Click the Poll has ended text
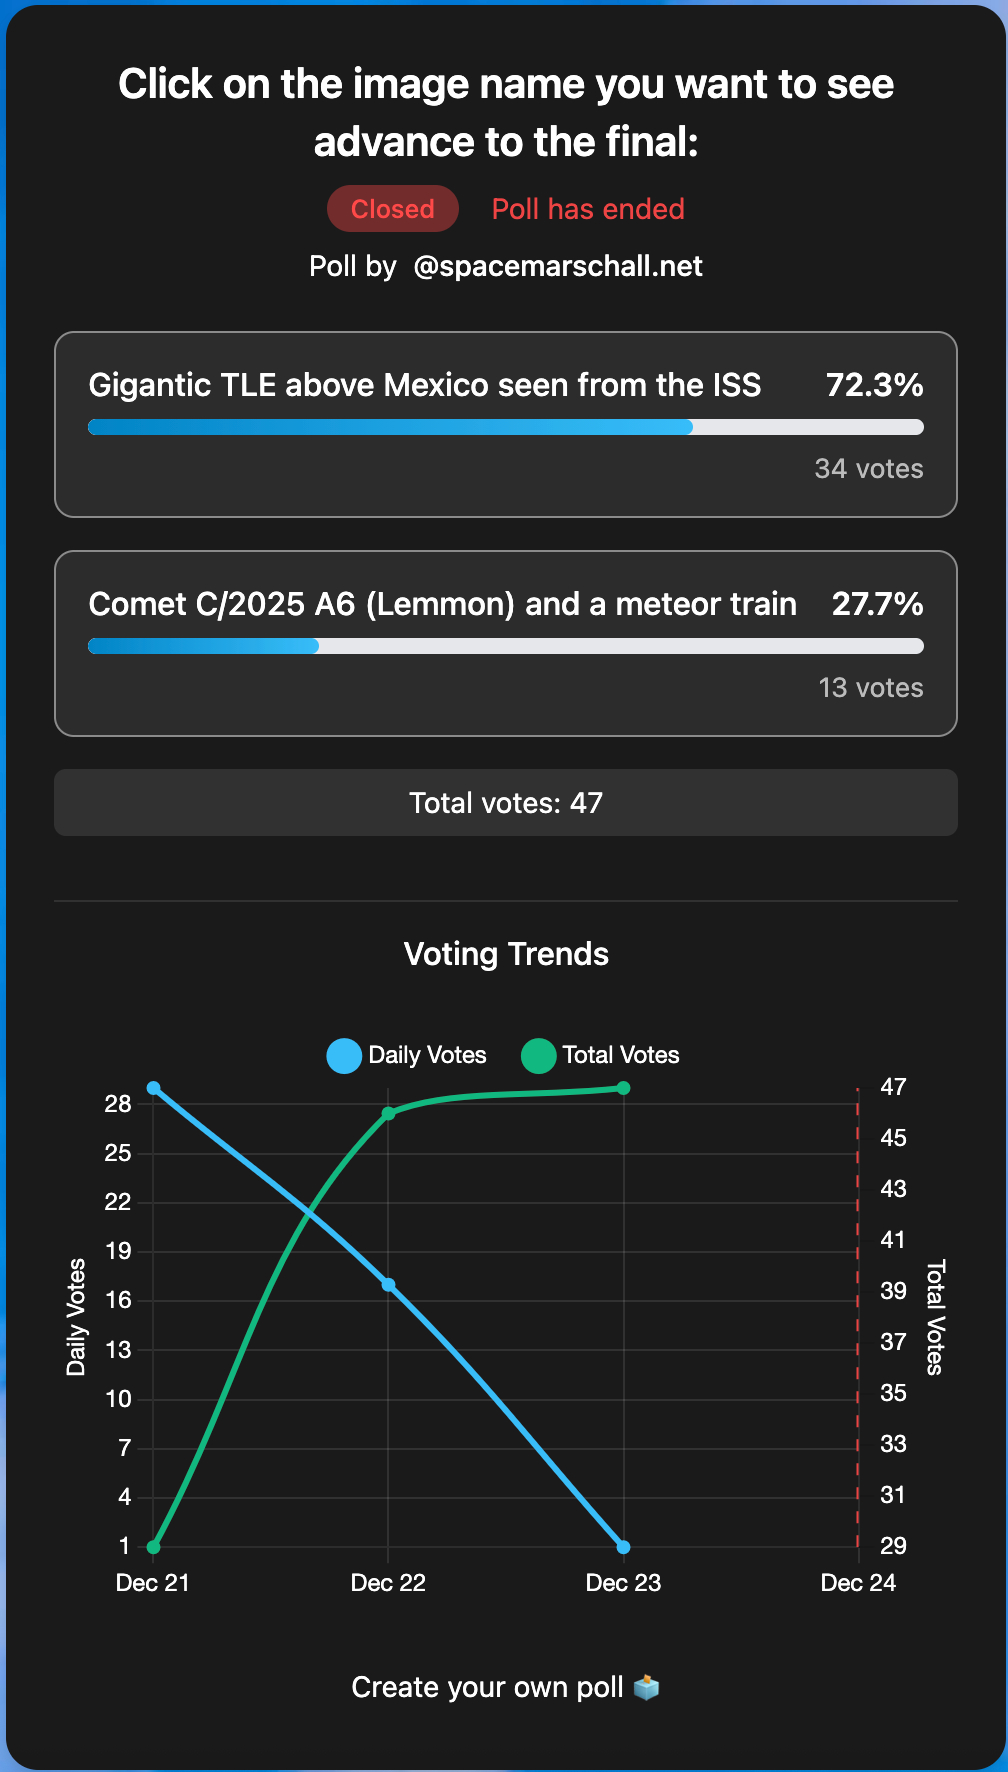1008x1772 pixels. pyautogui.click(x=588, y=209)
